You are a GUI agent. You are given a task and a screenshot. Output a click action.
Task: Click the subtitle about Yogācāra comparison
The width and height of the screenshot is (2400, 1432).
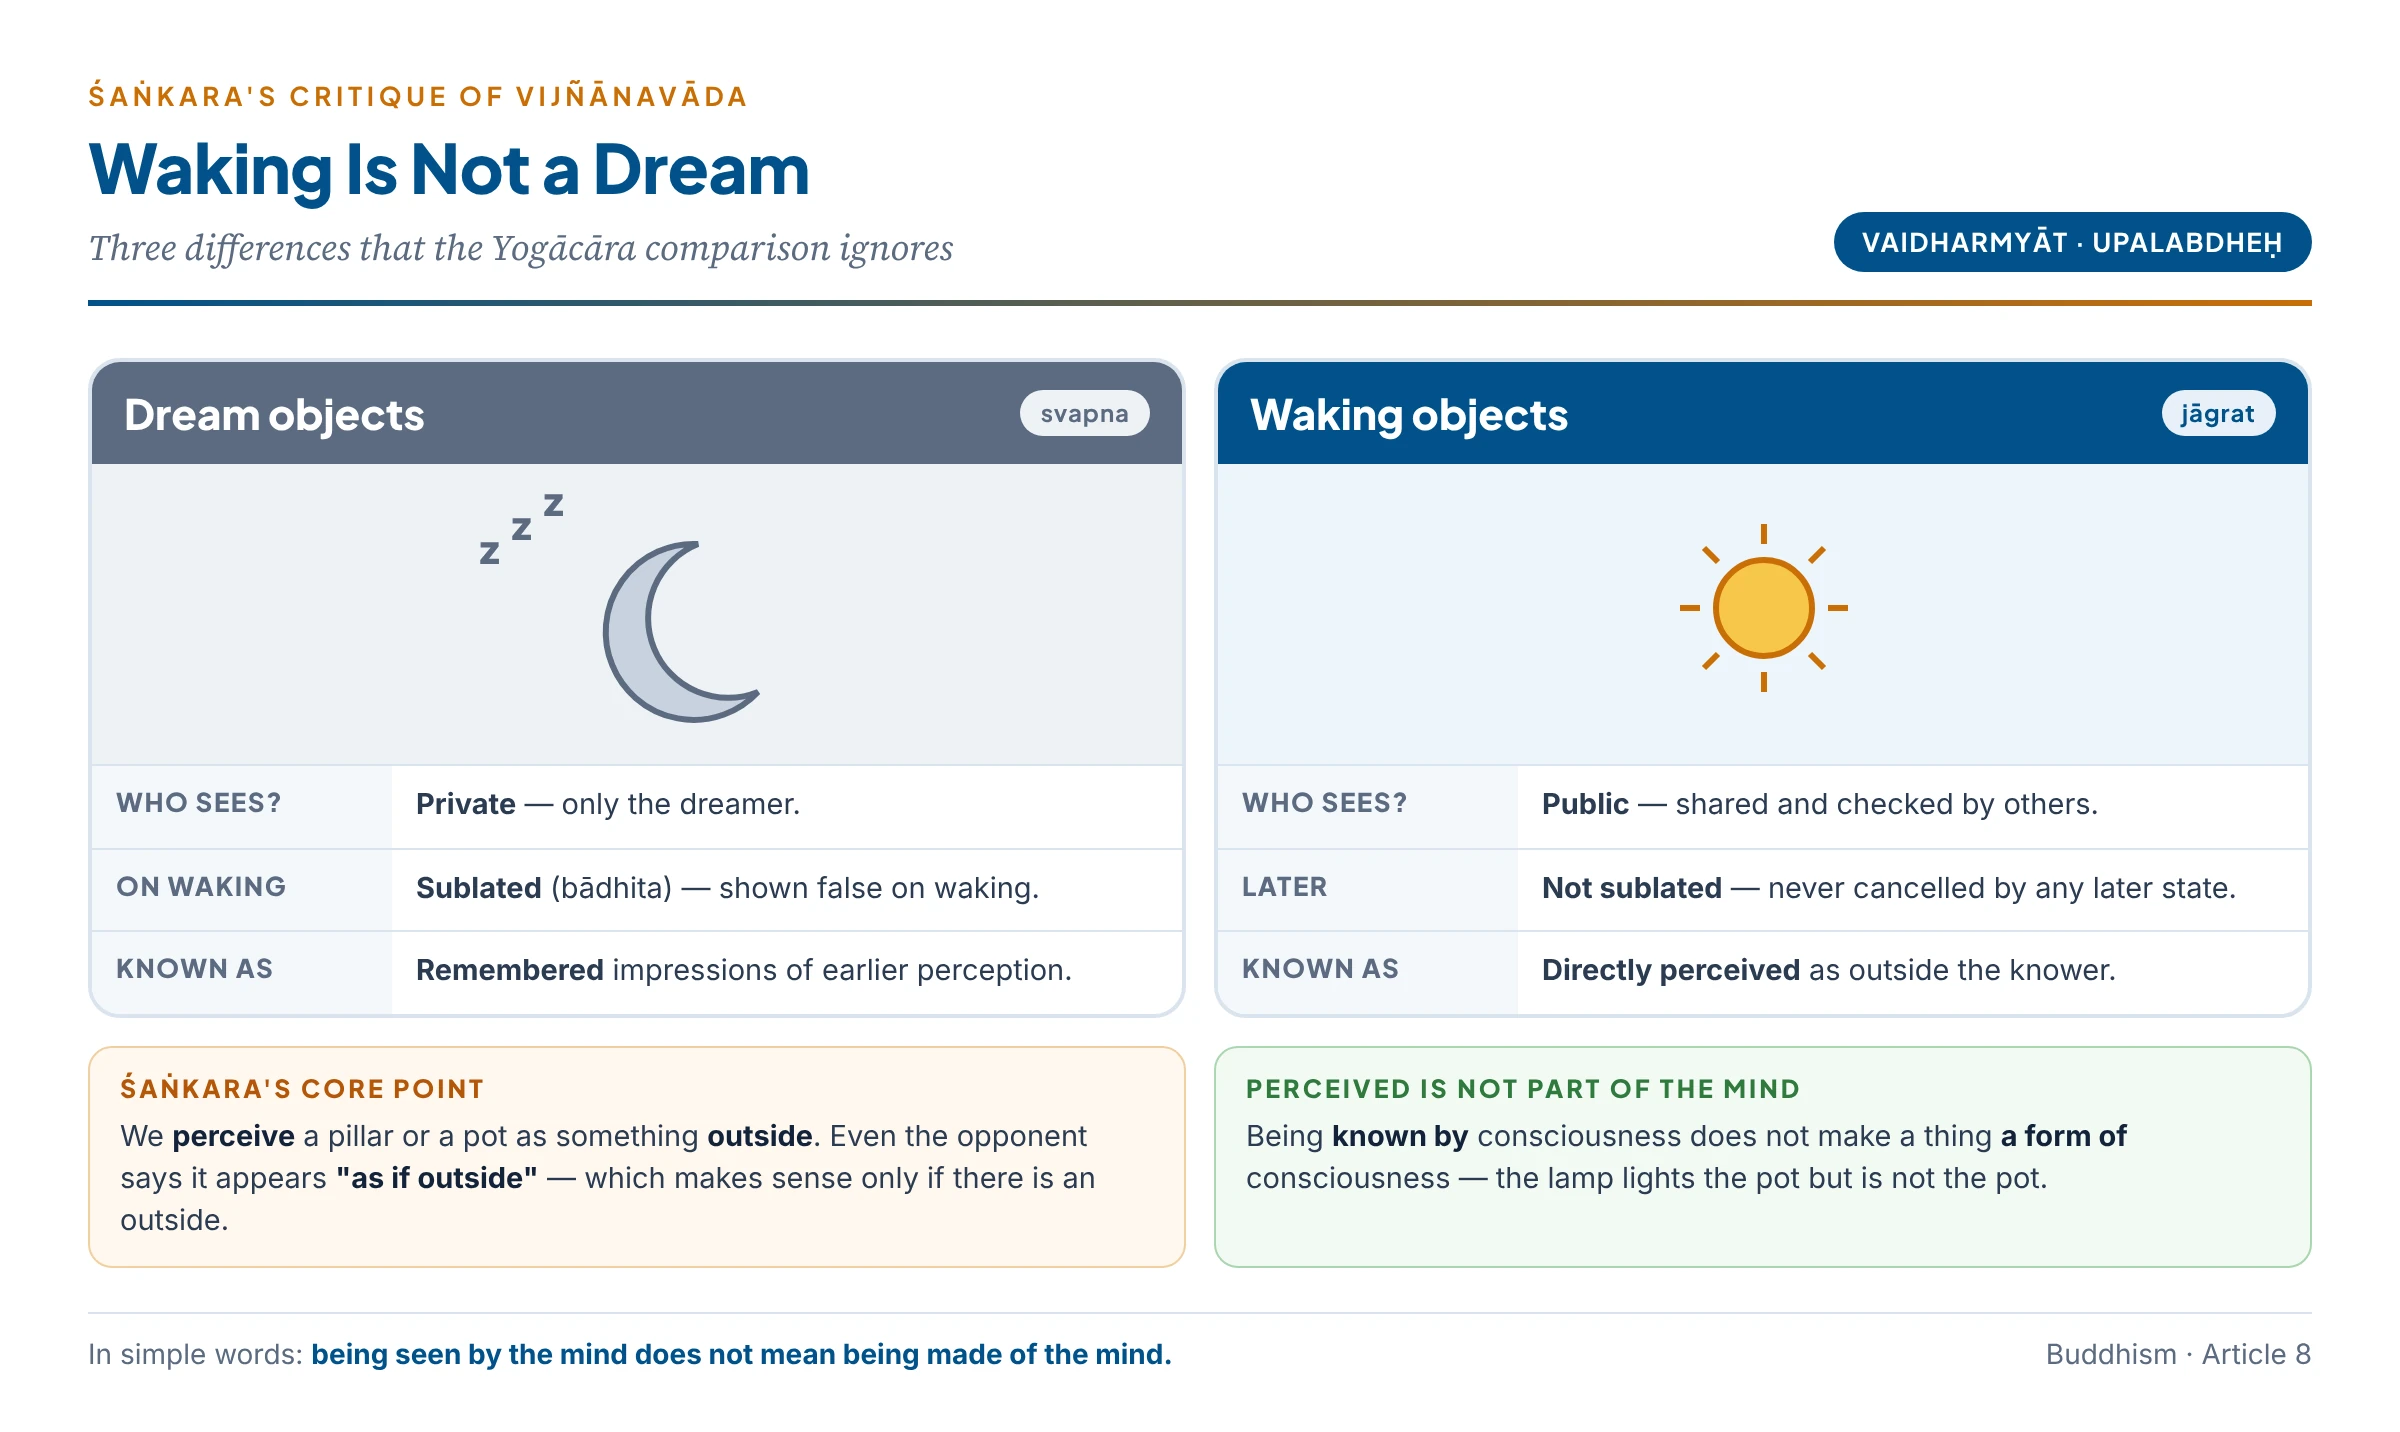(x=521, y=248)
